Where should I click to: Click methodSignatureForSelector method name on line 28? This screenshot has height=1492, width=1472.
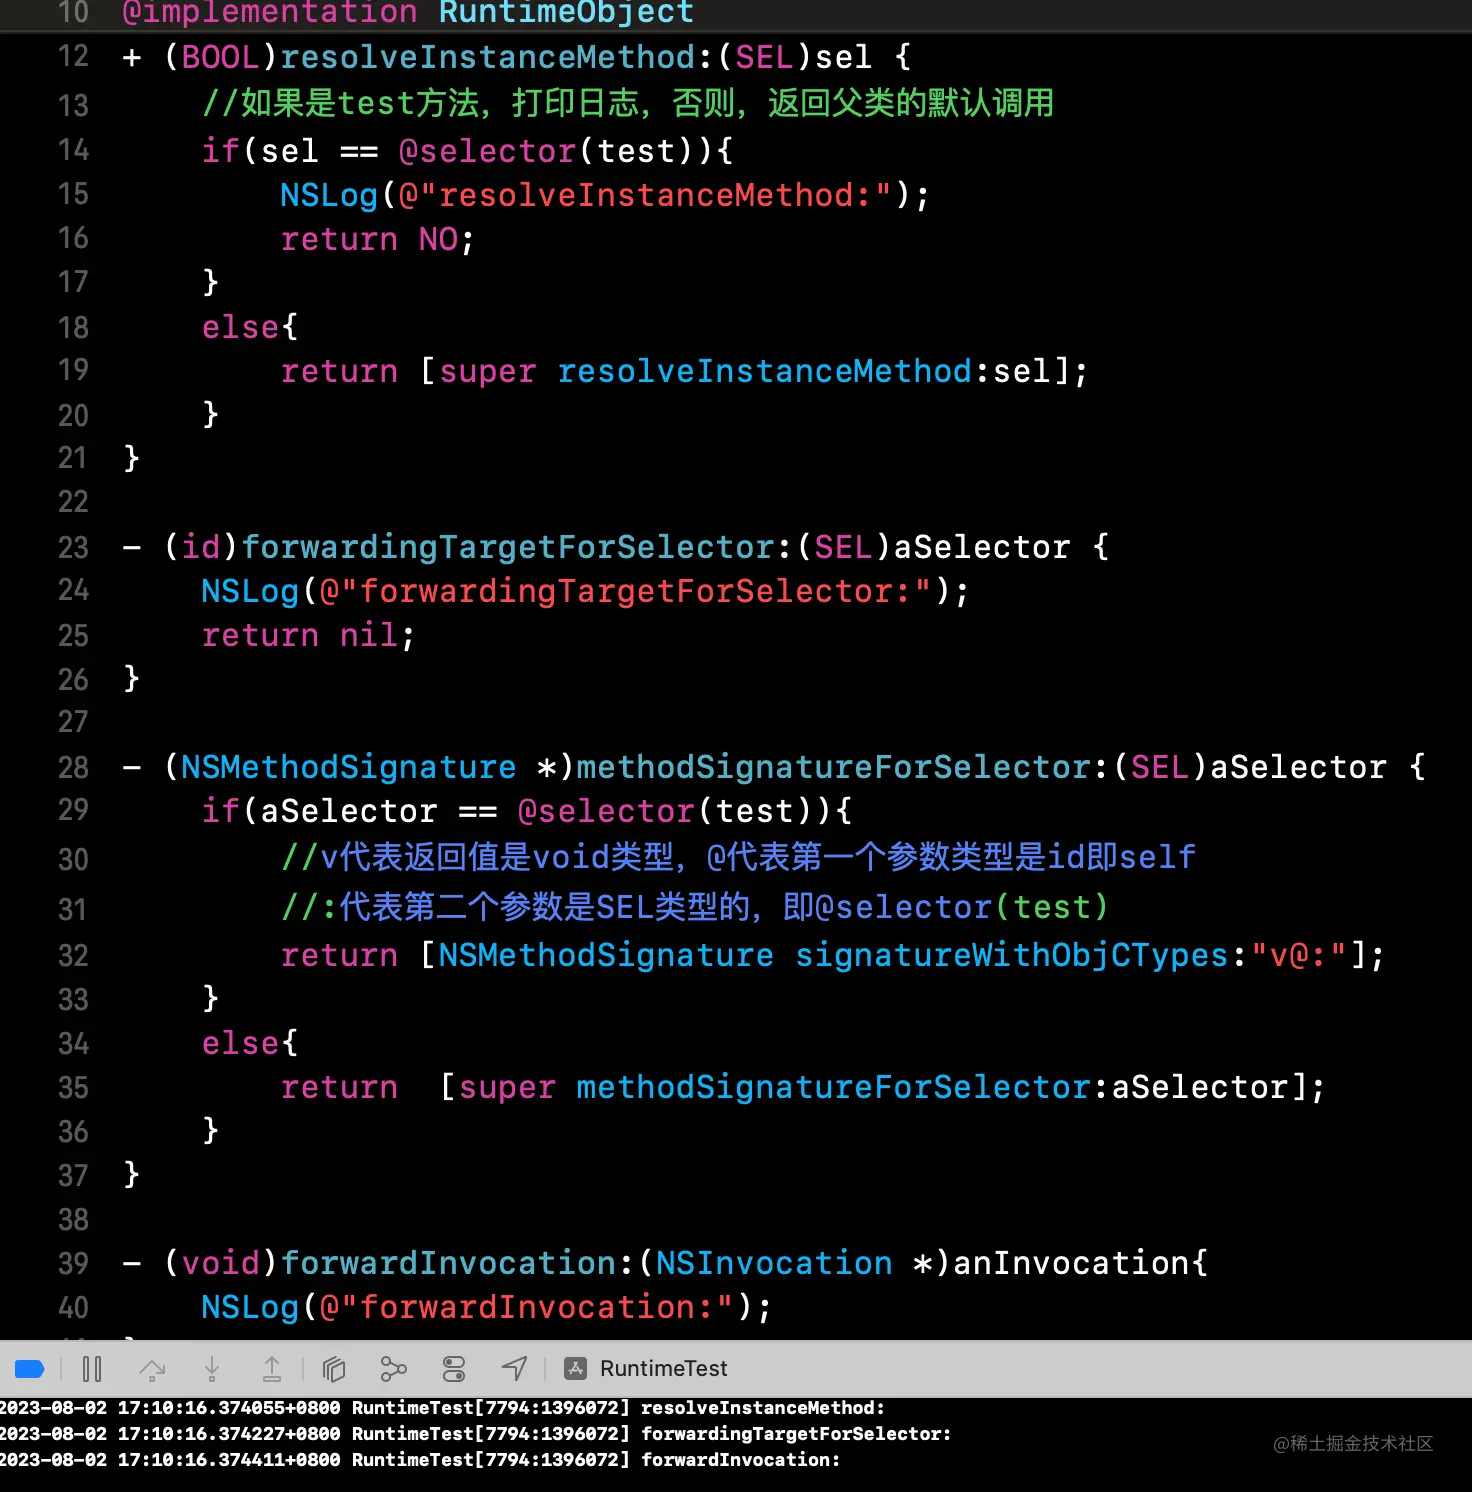[x=833, y=767]
